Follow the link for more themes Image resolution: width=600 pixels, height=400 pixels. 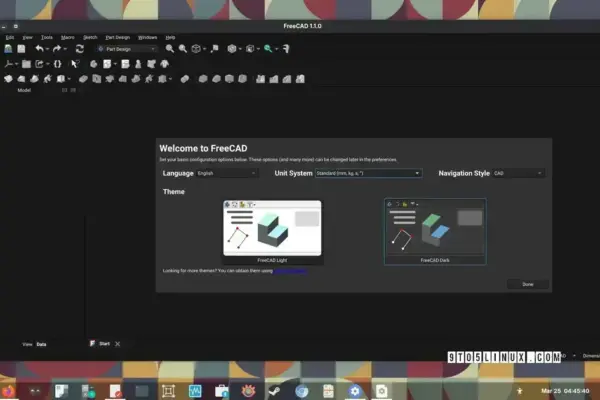point(290,271)
